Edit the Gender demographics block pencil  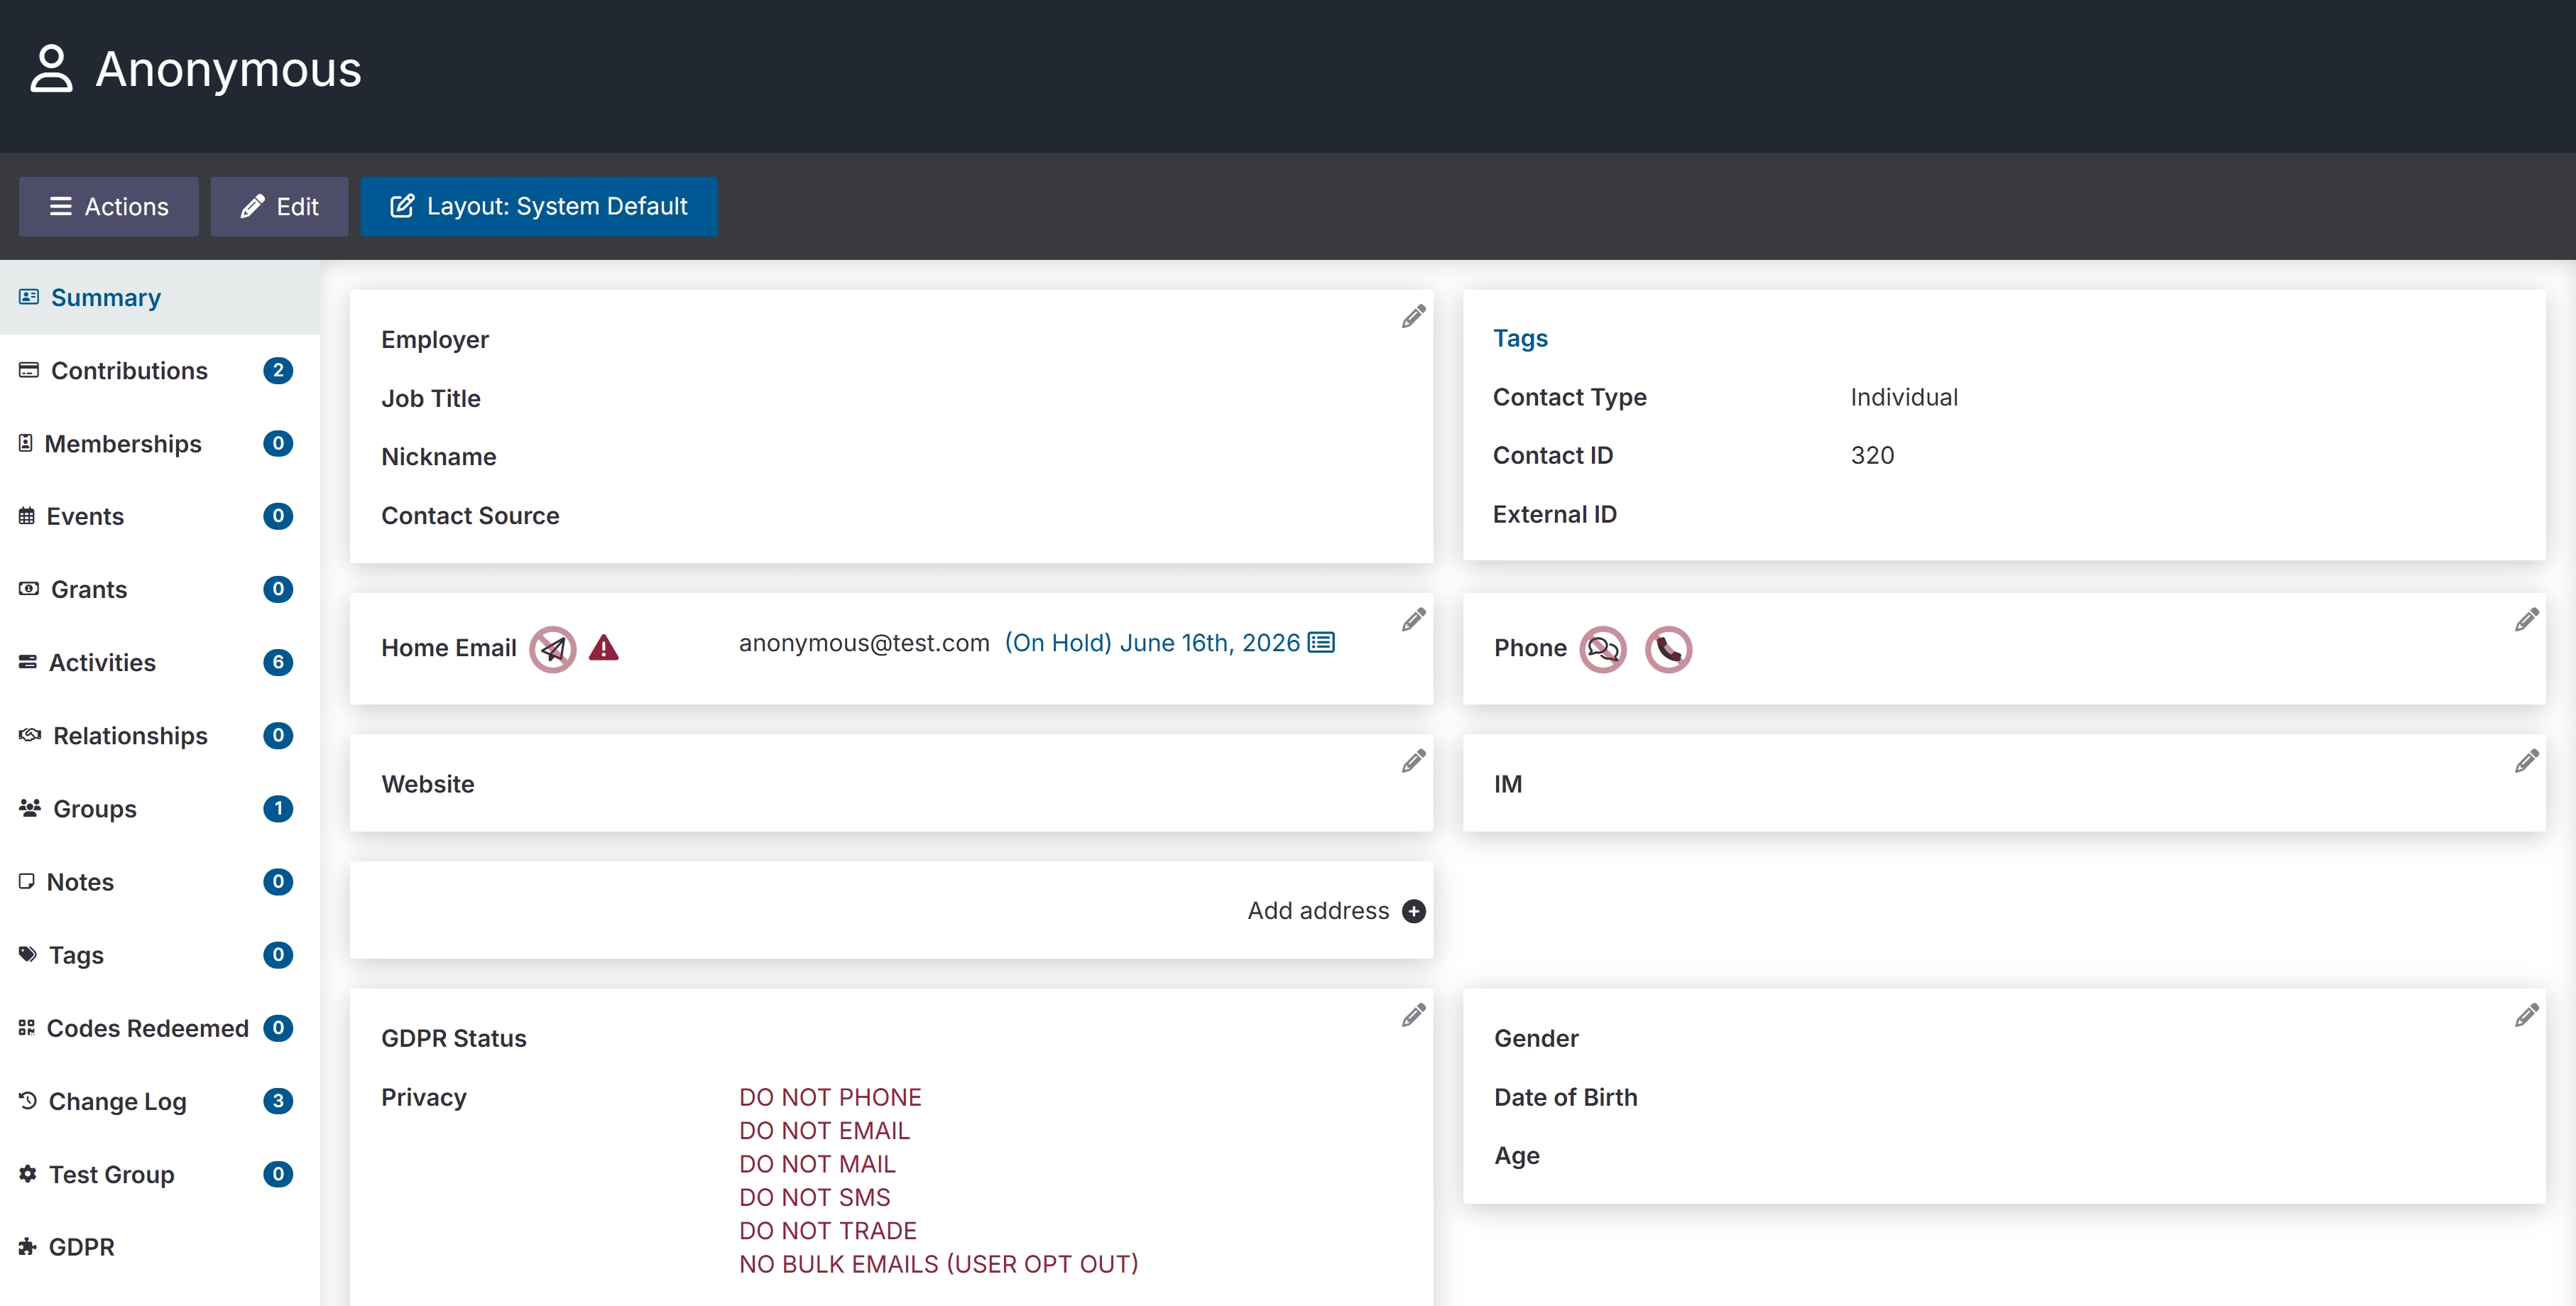(x=2527, y=1015)
